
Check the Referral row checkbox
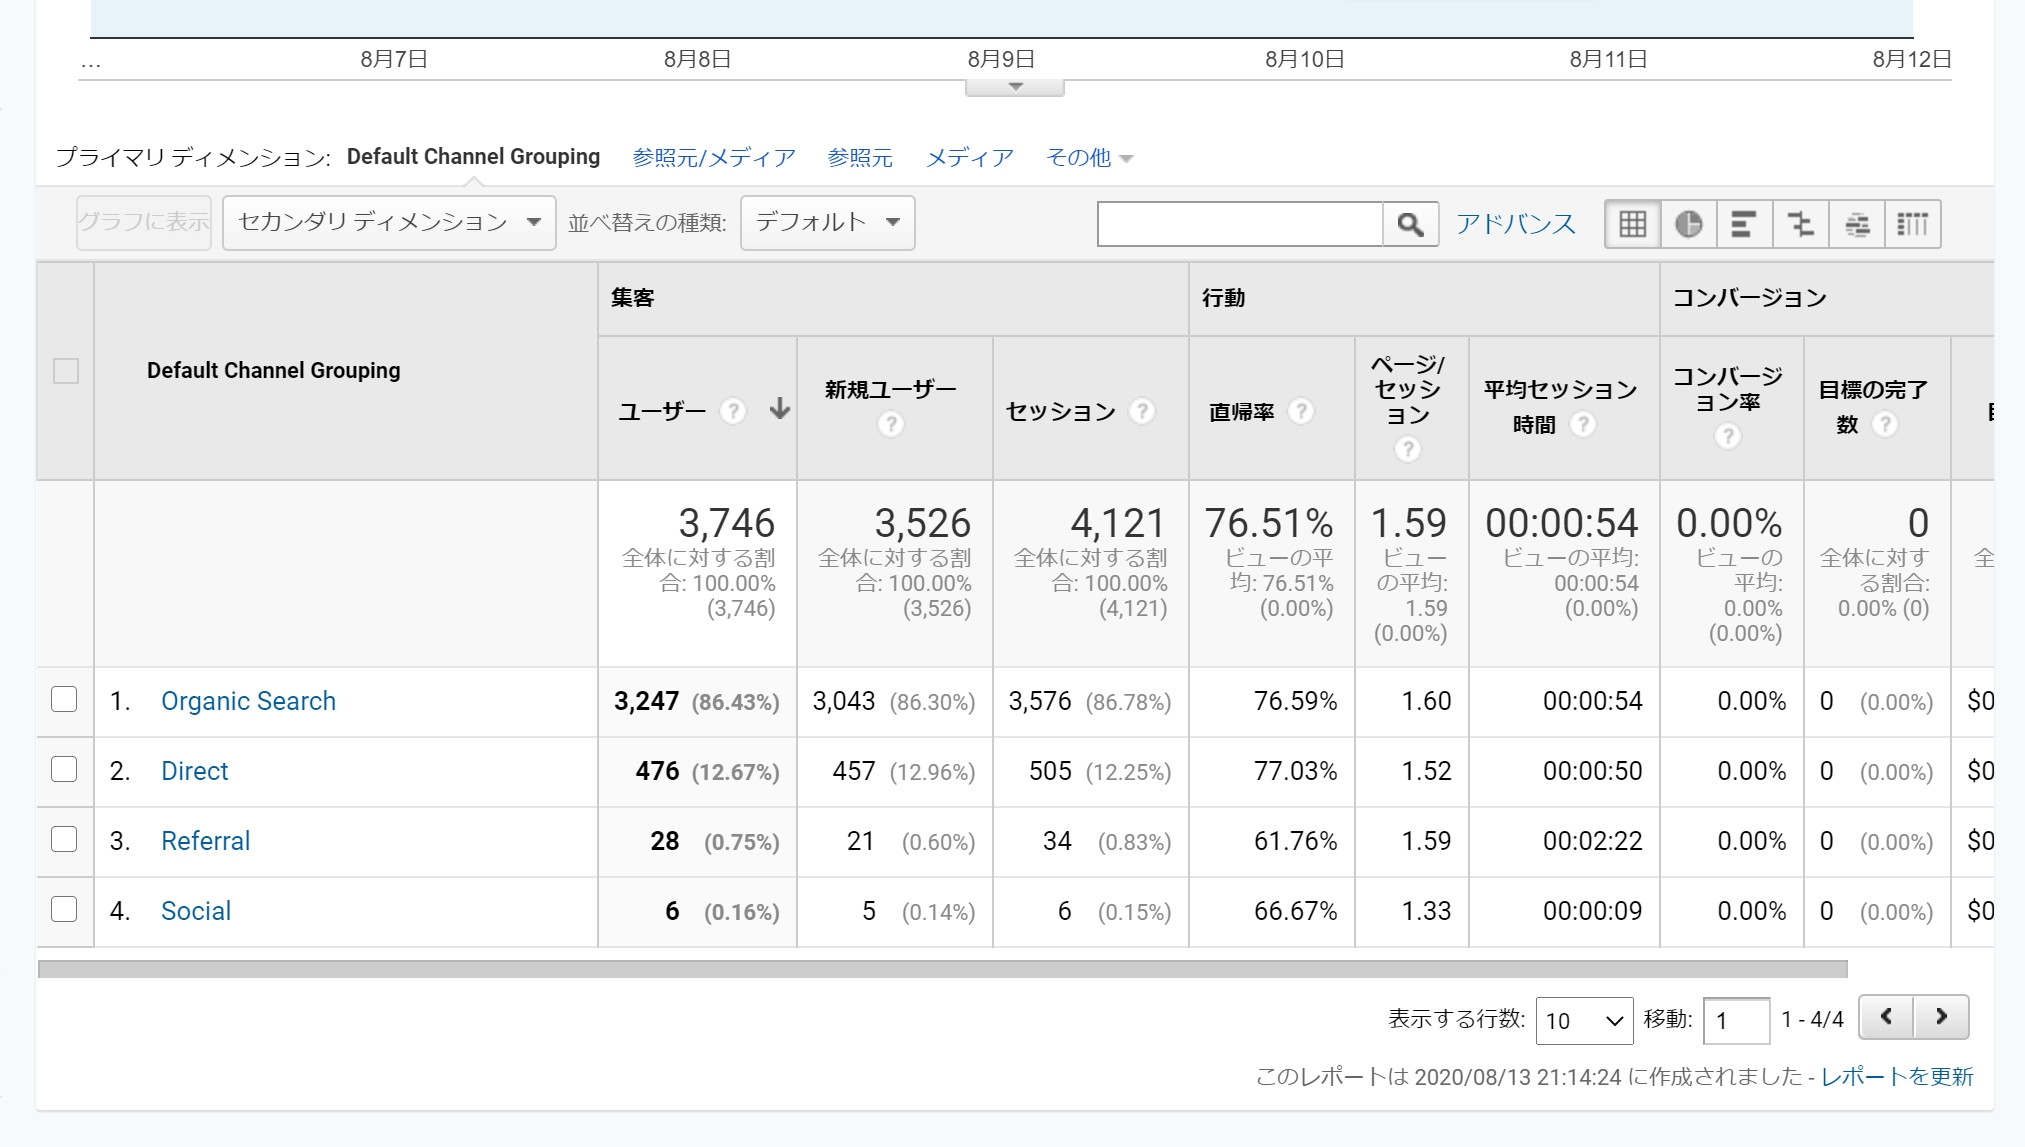pos(64,839)
